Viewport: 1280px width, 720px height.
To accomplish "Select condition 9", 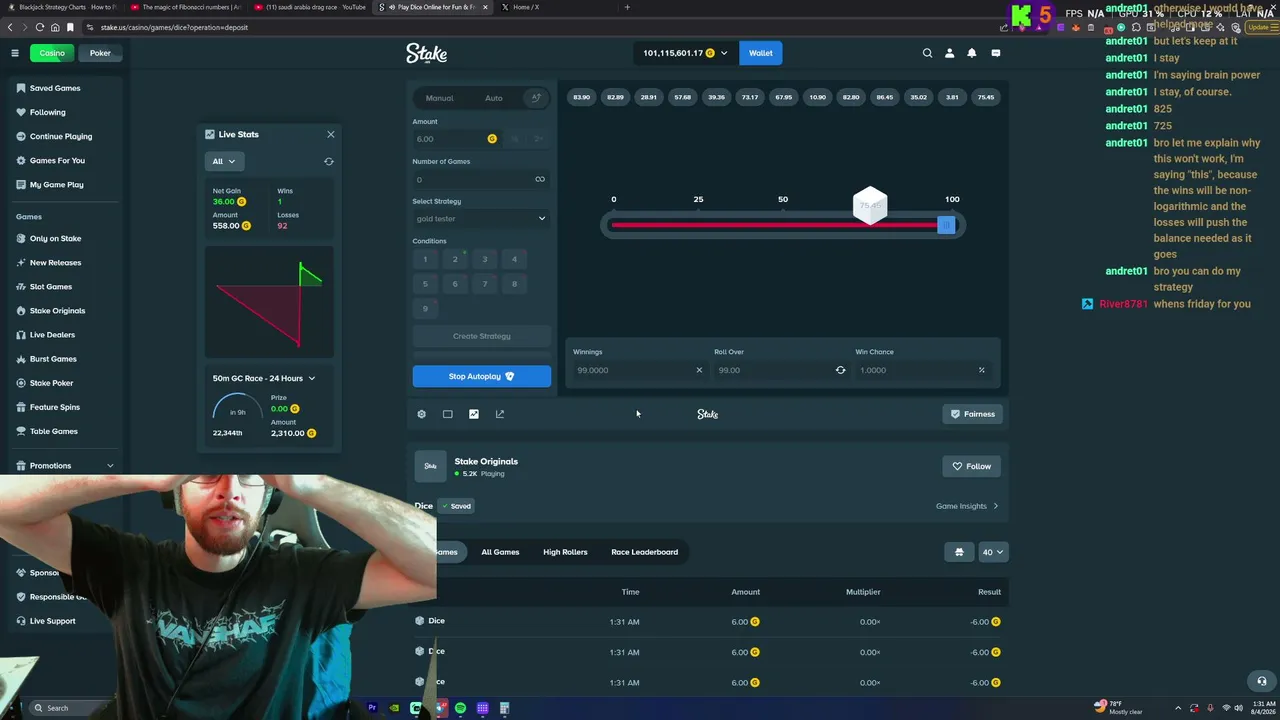I will pyautogui.click(x=425, y=308).
